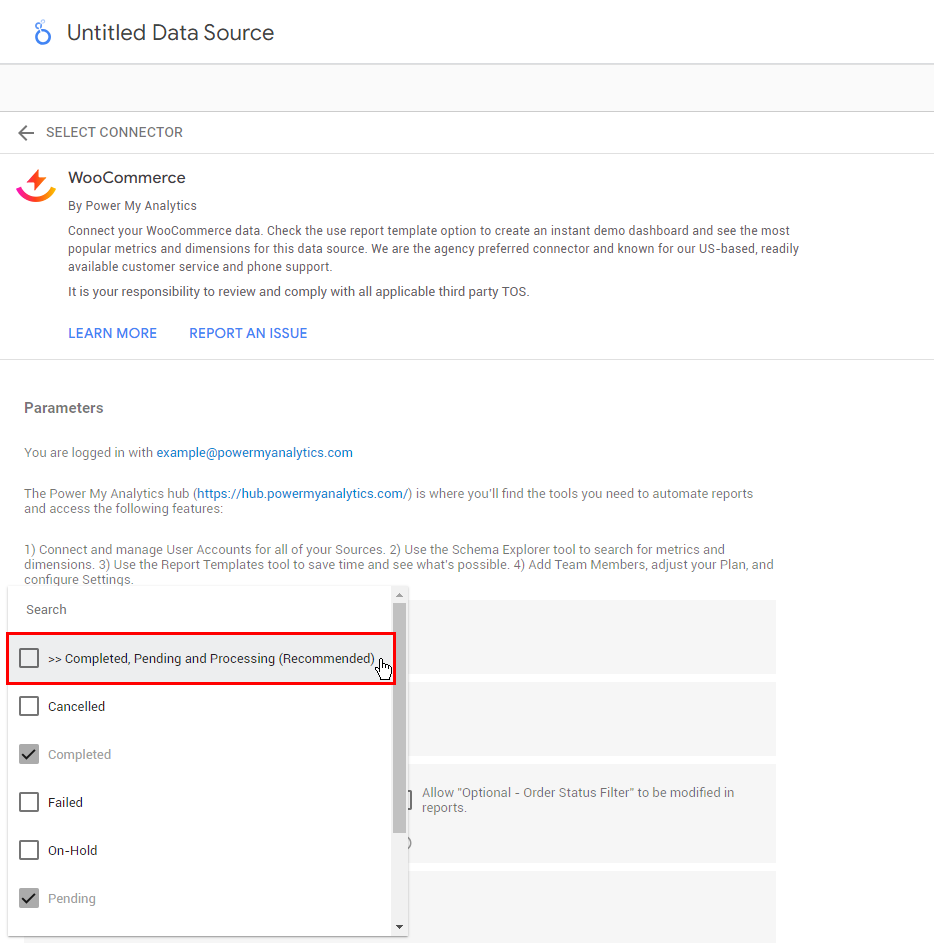Click the Looker Studio logo icon
Viewport: 934px width, 943px height.
pos(42,33)
